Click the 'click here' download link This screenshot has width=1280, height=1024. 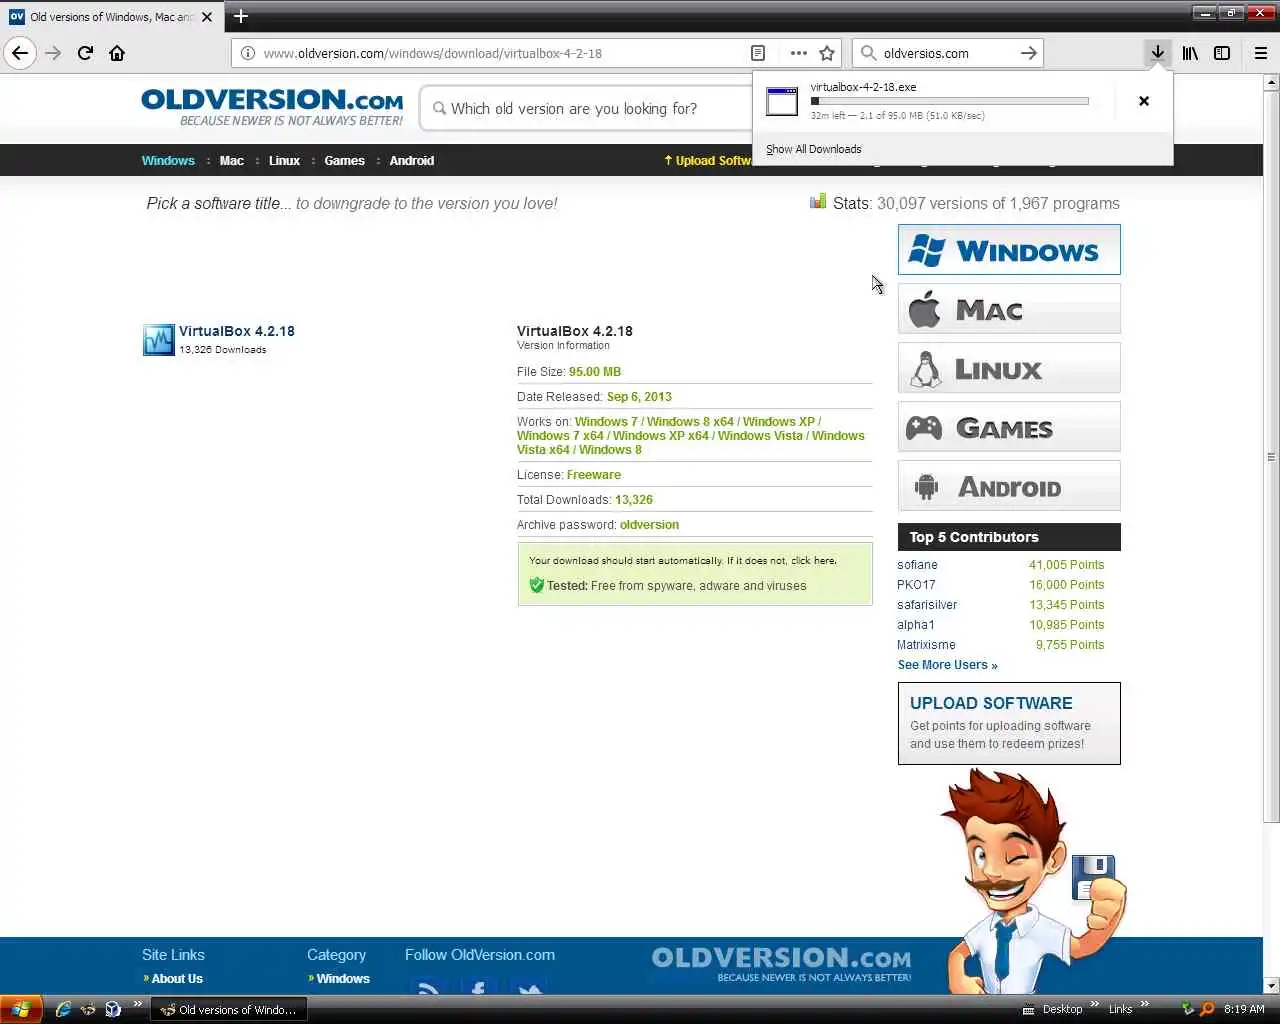tap(813, 560)
